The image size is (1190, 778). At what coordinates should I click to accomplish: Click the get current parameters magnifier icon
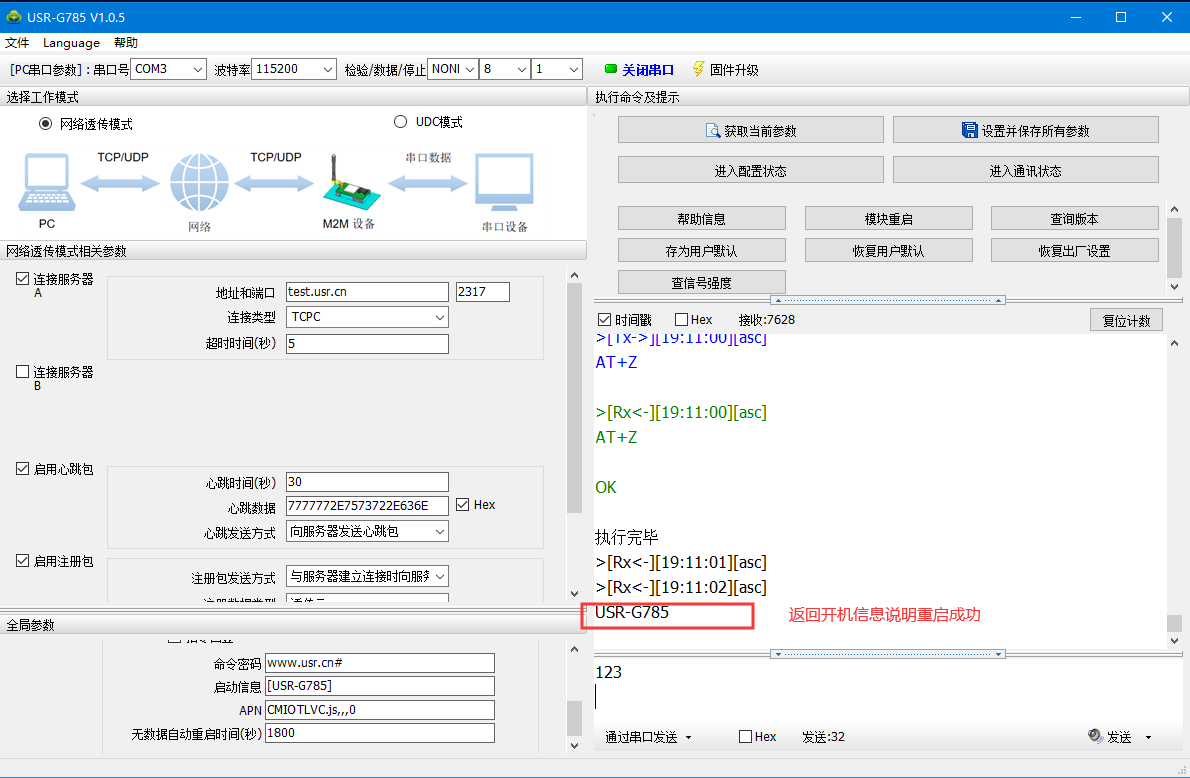coord(713,131)
